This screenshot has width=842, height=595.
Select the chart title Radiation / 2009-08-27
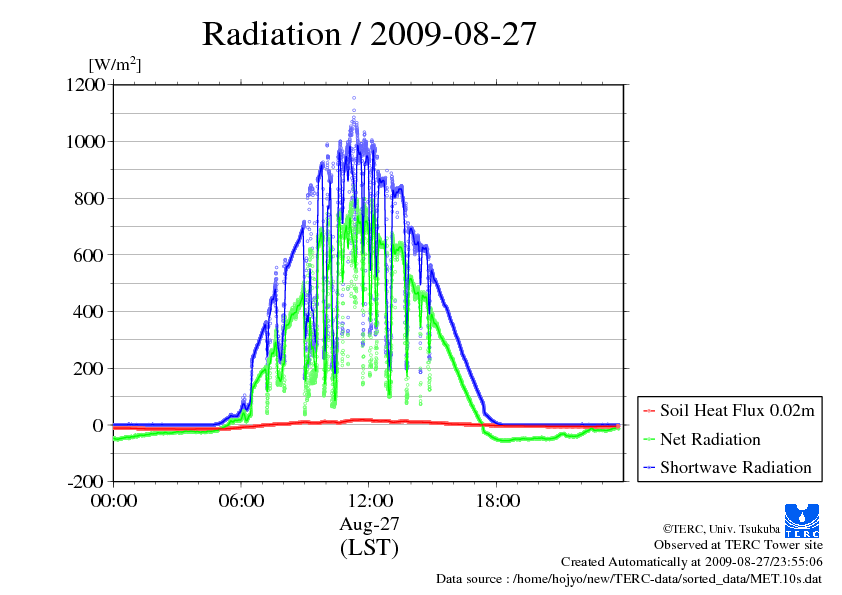click(369, 34)
